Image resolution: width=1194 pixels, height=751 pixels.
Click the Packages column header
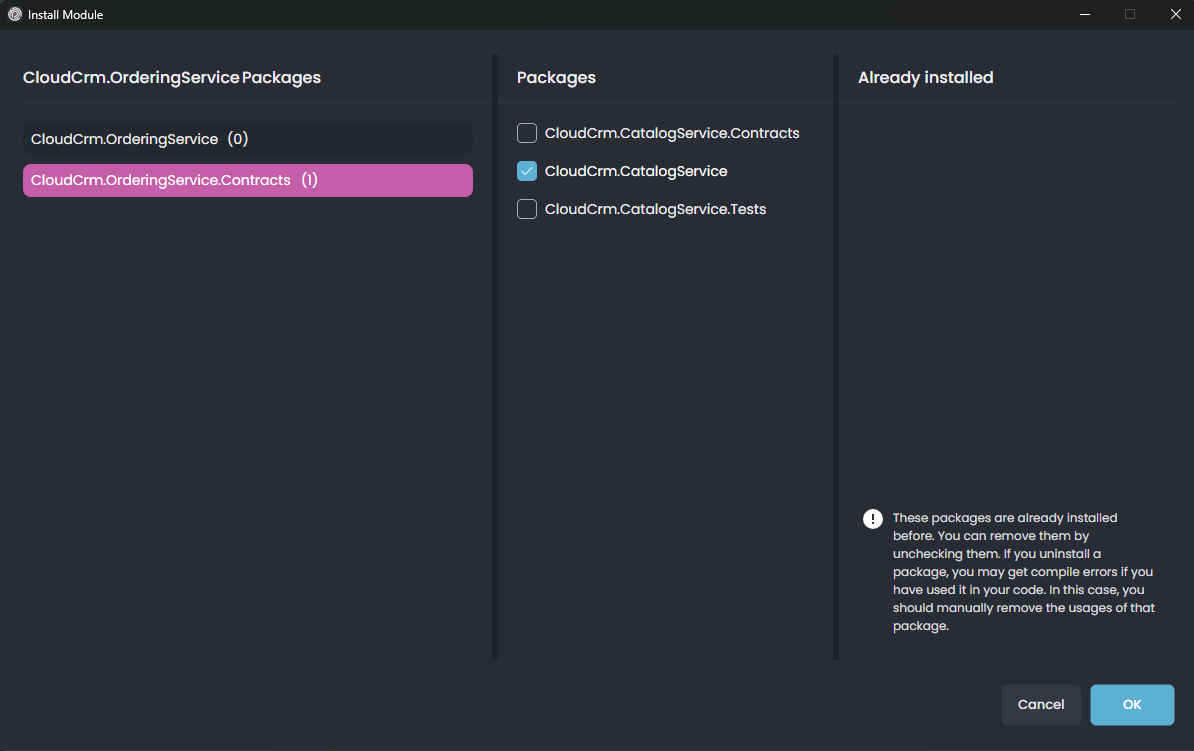[556, 77]
